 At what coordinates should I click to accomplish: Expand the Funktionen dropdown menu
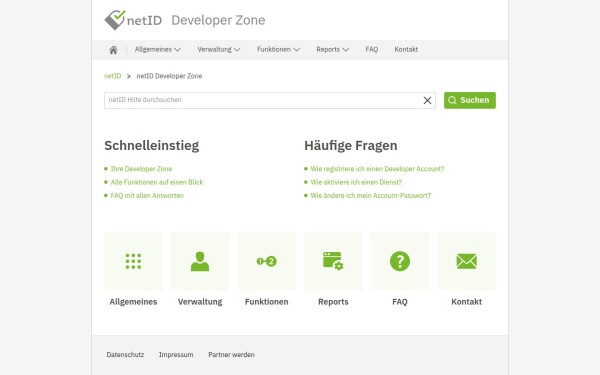pos(278,49)
